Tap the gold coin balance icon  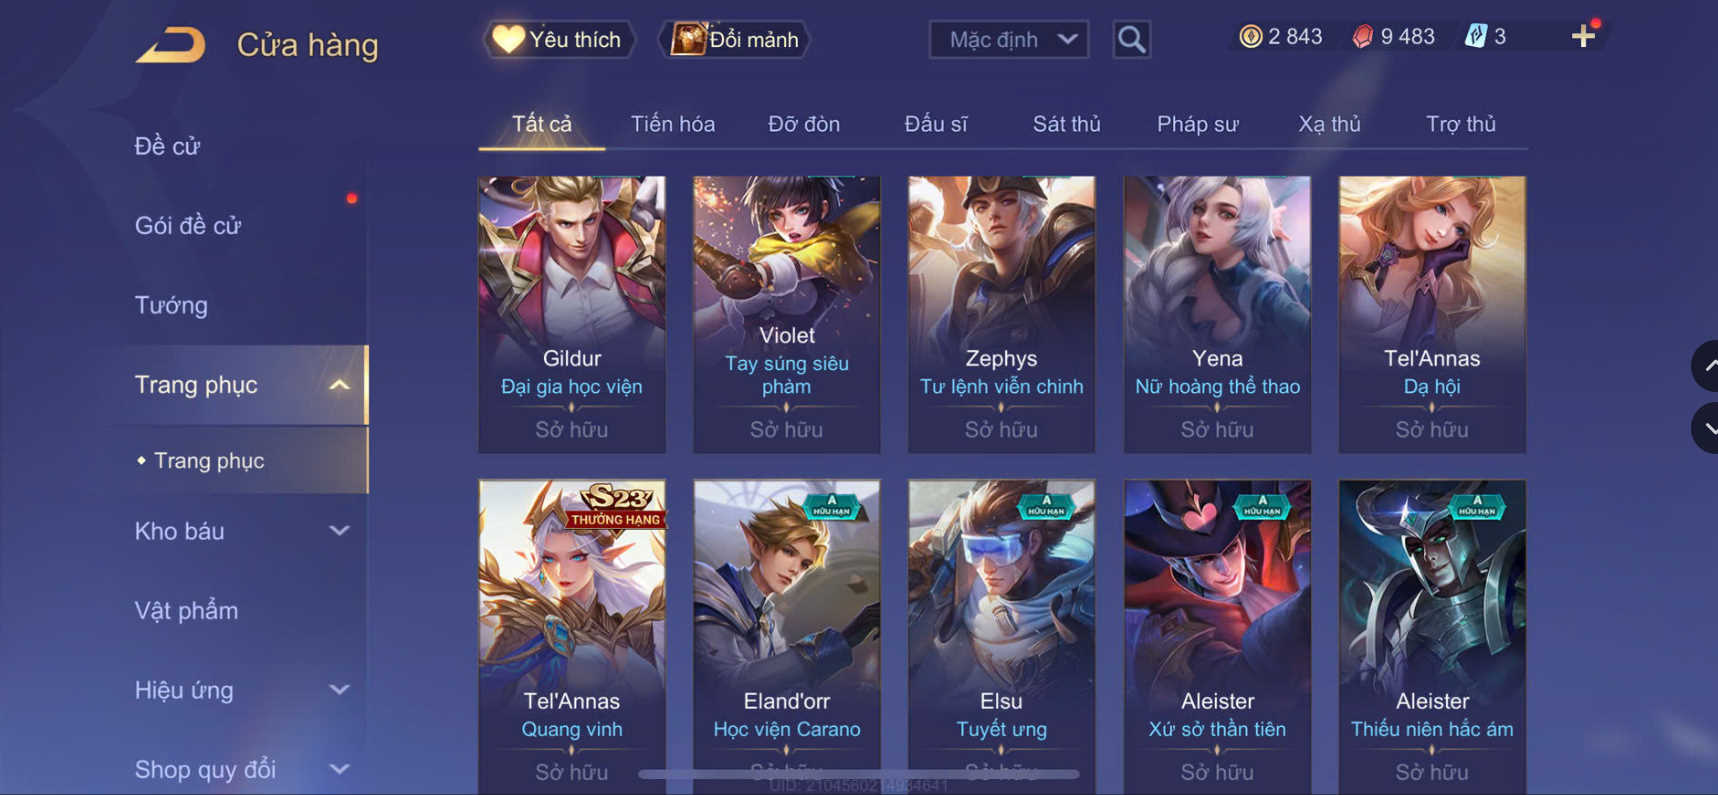click(x=1250, y=37)
